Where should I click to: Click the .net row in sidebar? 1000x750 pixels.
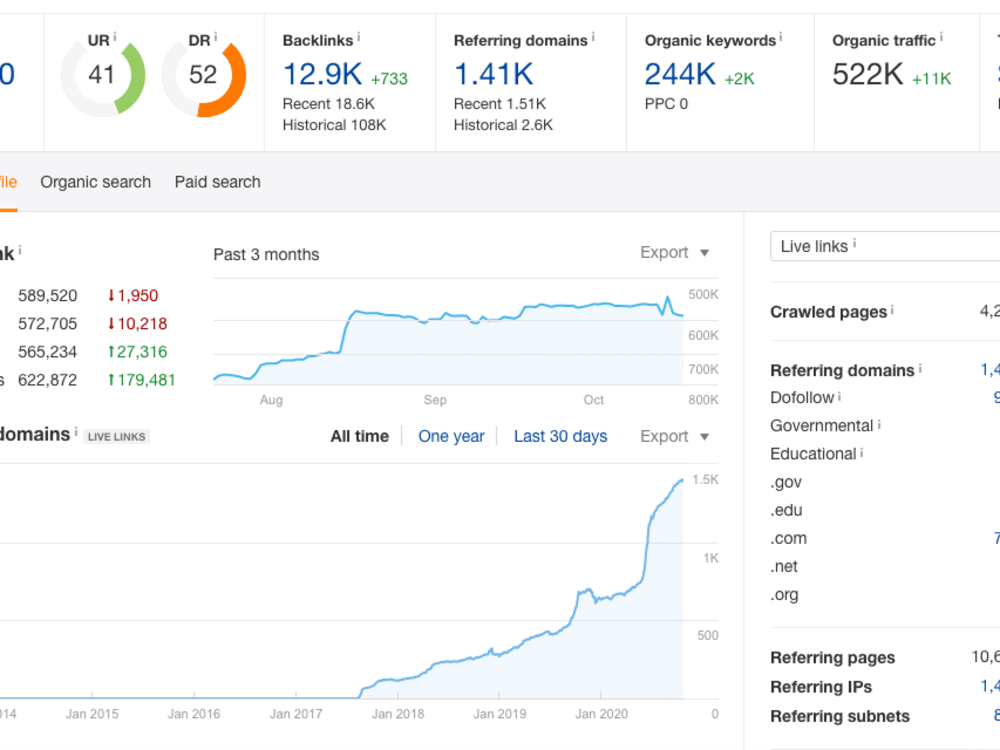pos(784,566)
